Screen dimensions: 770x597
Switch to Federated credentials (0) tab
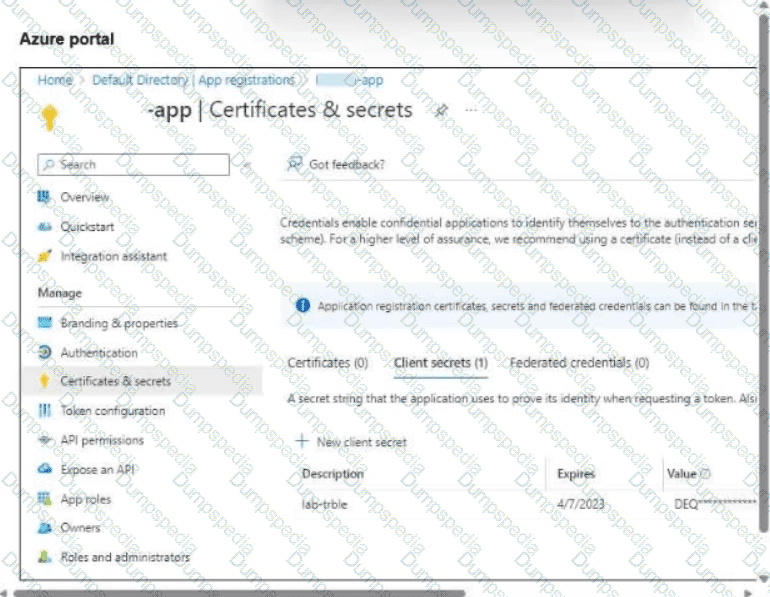click(x=579, y=363)
